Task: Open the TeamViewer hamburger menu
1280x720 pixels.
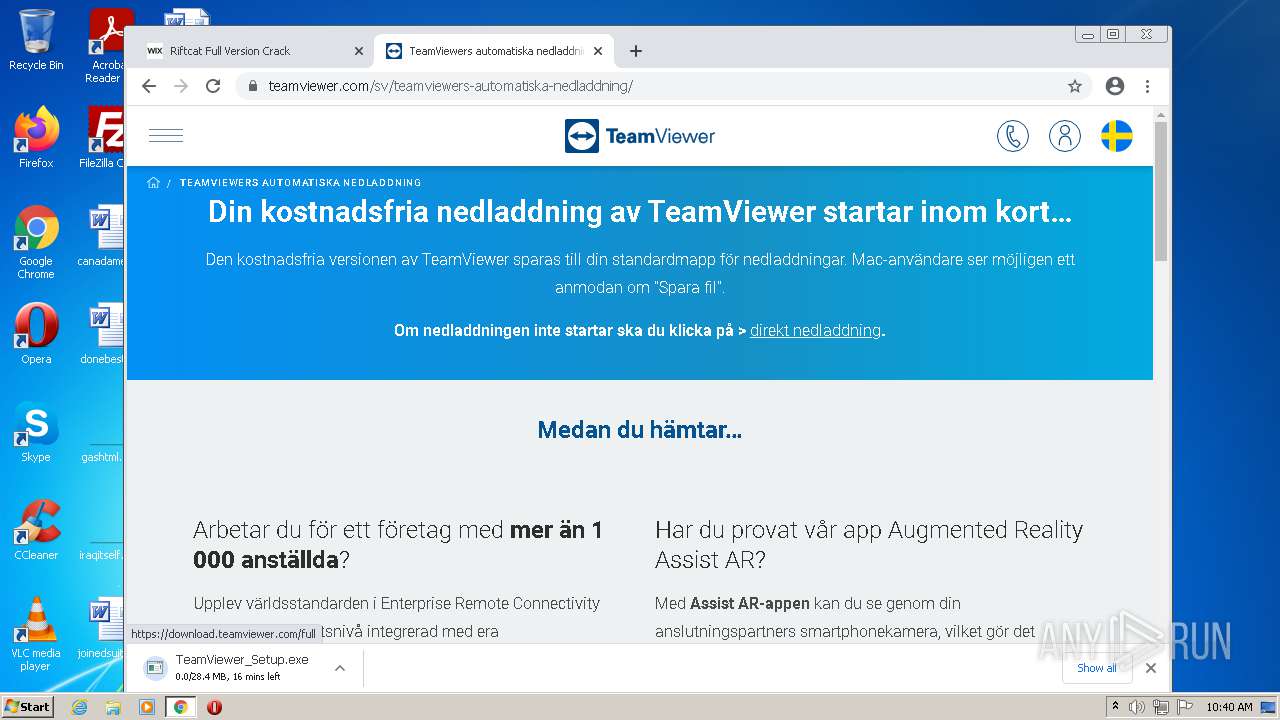Action: [x=166, y=136]
